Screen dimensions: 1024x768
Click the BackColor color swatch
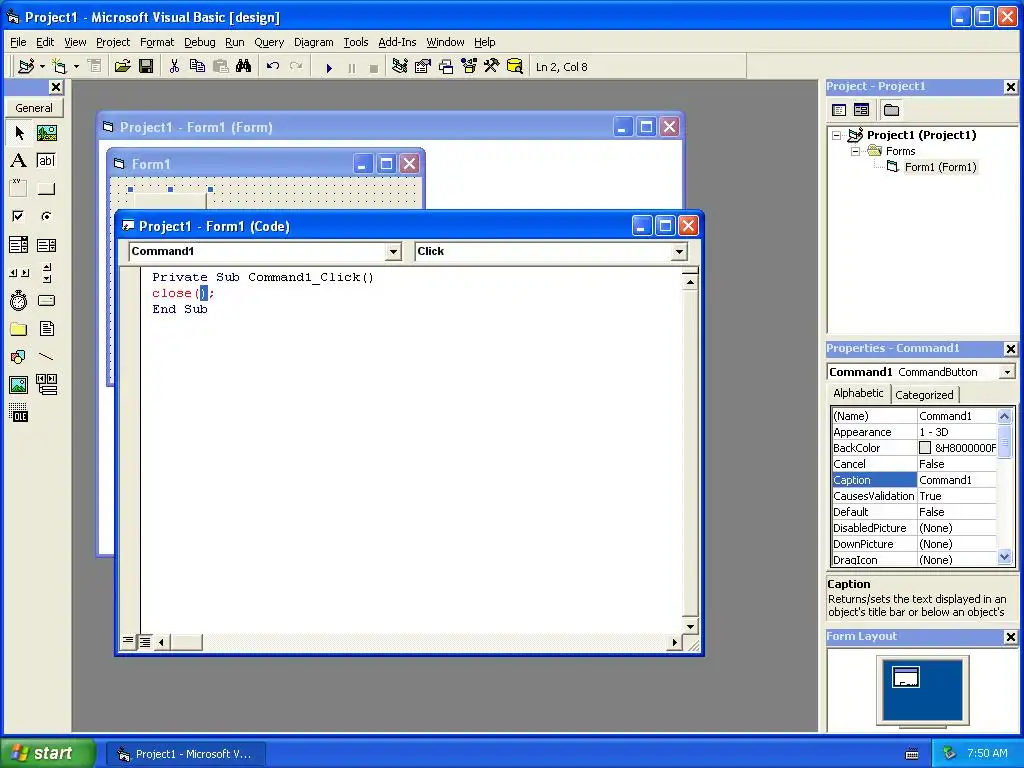click(x=925, y=448)
